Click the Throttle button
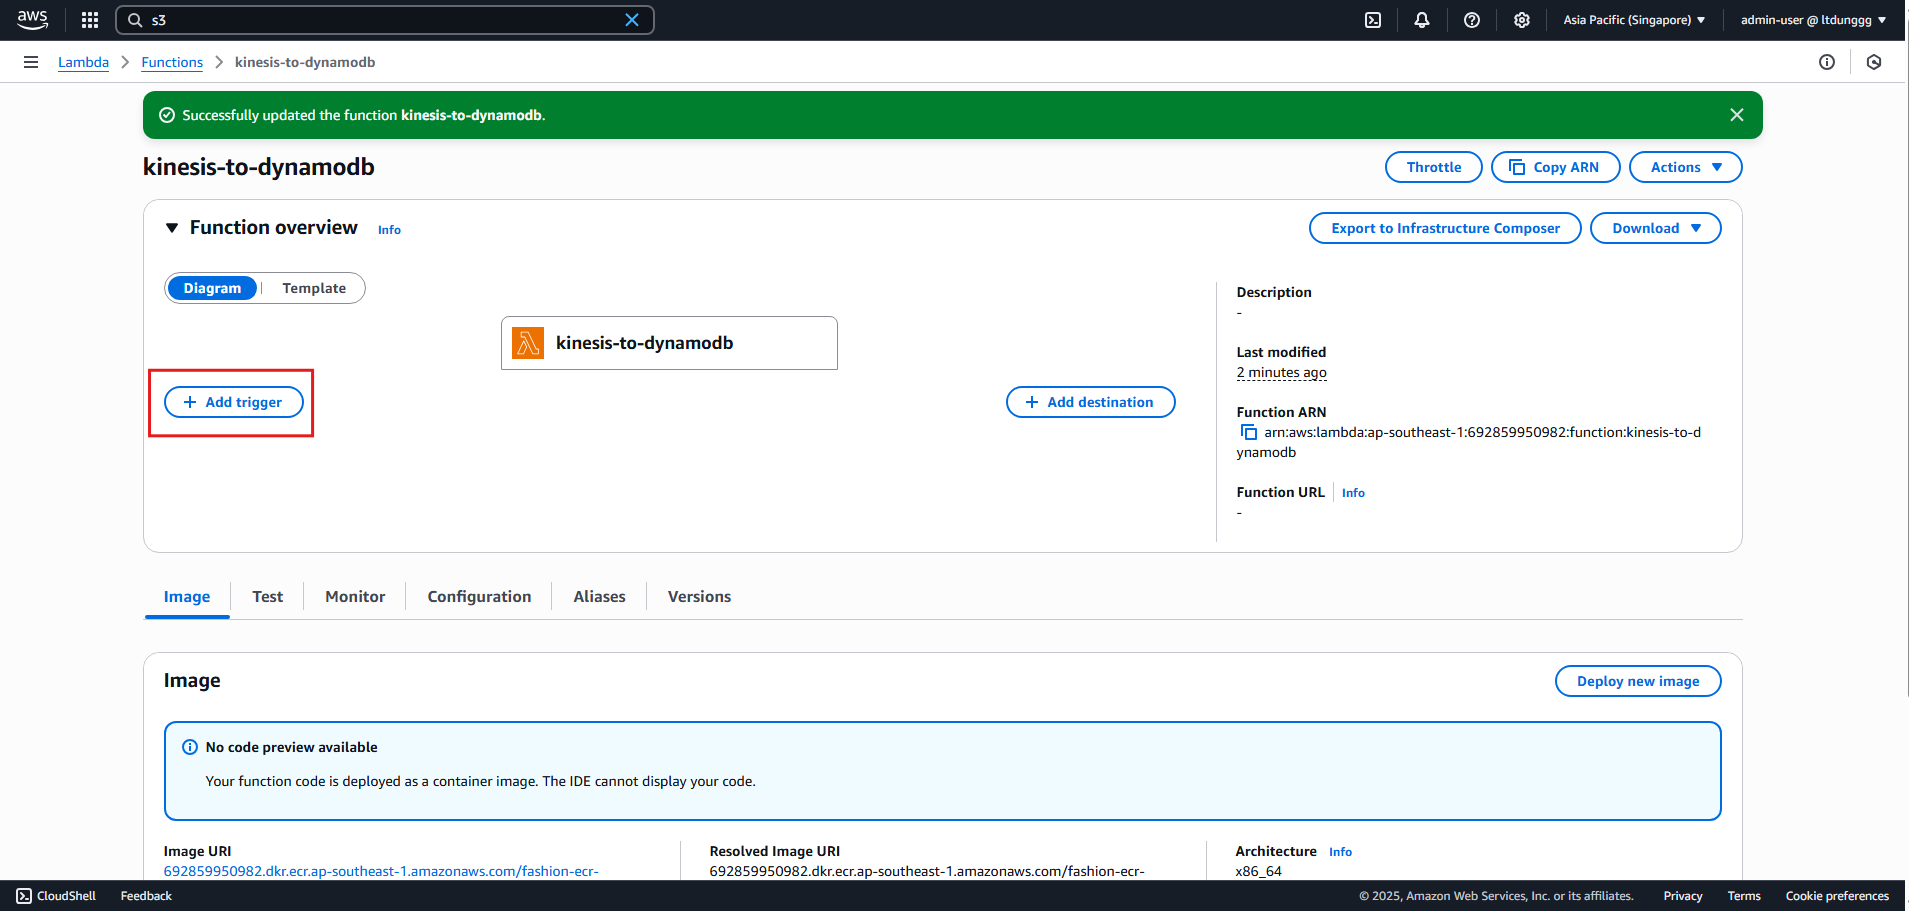 coord(1434,167)
